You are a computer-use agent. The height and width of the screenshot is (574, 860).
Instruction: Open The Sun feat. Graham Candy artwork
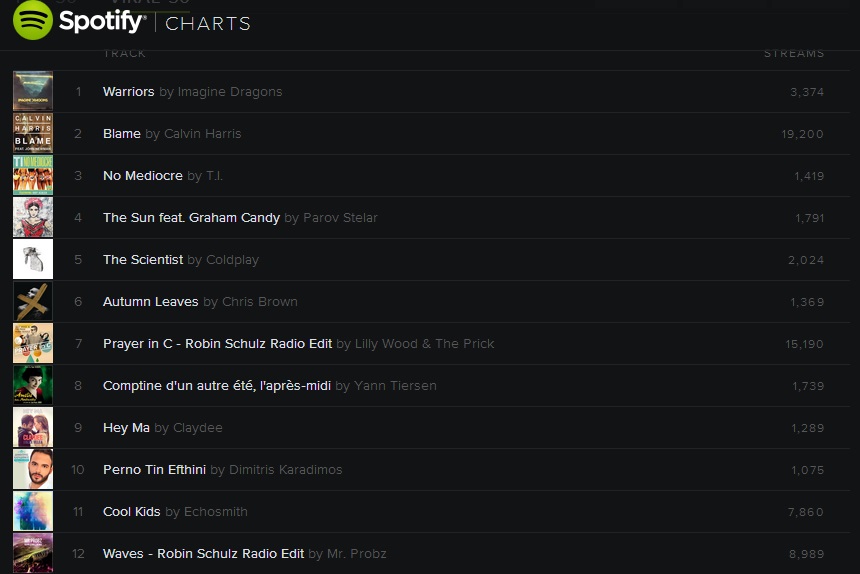pyautogui.click(x=33, y=217)
